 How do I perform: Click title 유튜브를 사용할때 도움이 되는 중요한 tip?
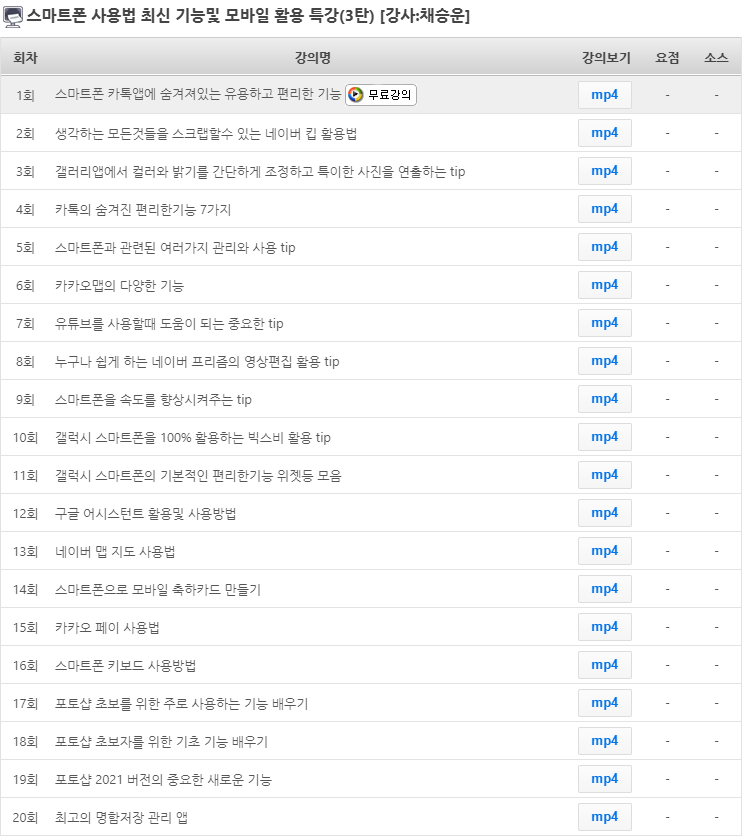click(169, 323)
